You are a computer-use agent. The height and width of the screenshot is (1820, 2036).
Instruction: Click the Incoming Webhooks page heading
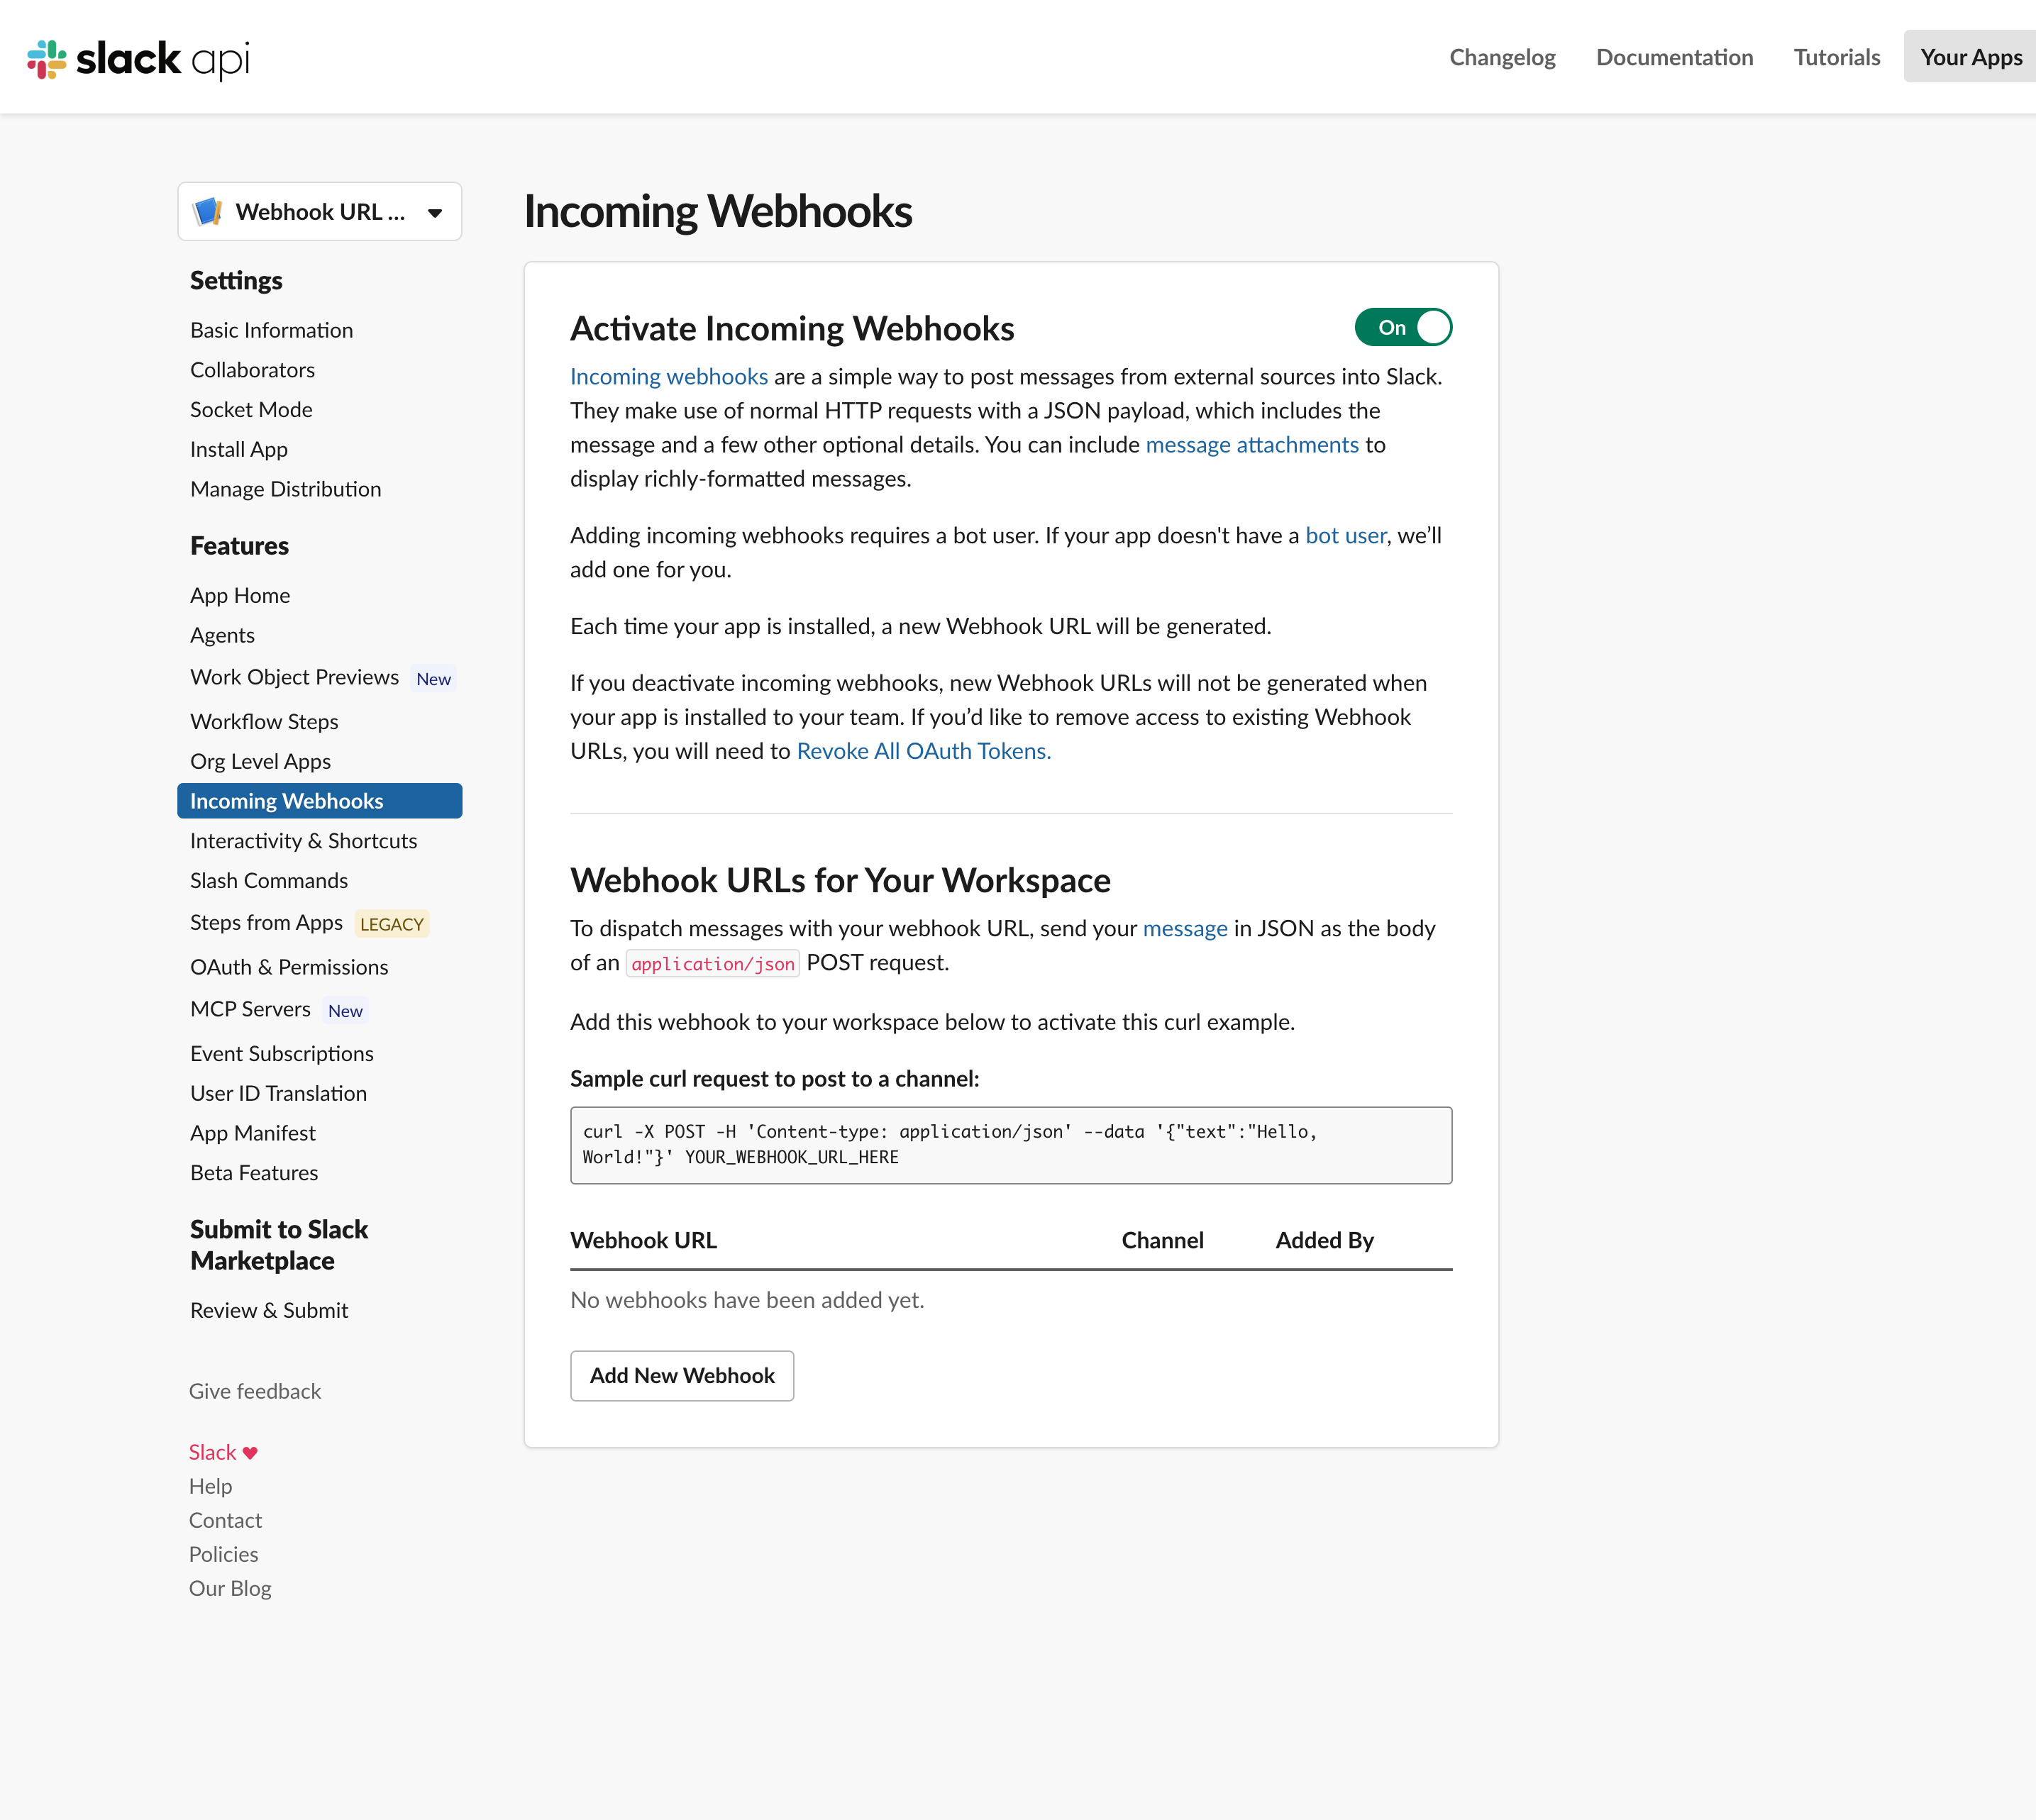coord(718,212)
